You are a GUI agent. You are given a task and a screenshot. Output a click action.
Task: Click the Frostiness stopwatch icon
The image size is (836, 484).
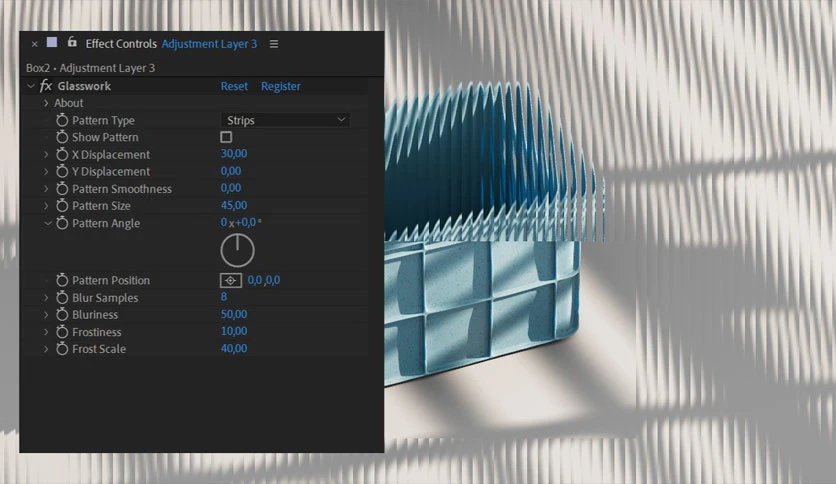(x=62, y=332)
